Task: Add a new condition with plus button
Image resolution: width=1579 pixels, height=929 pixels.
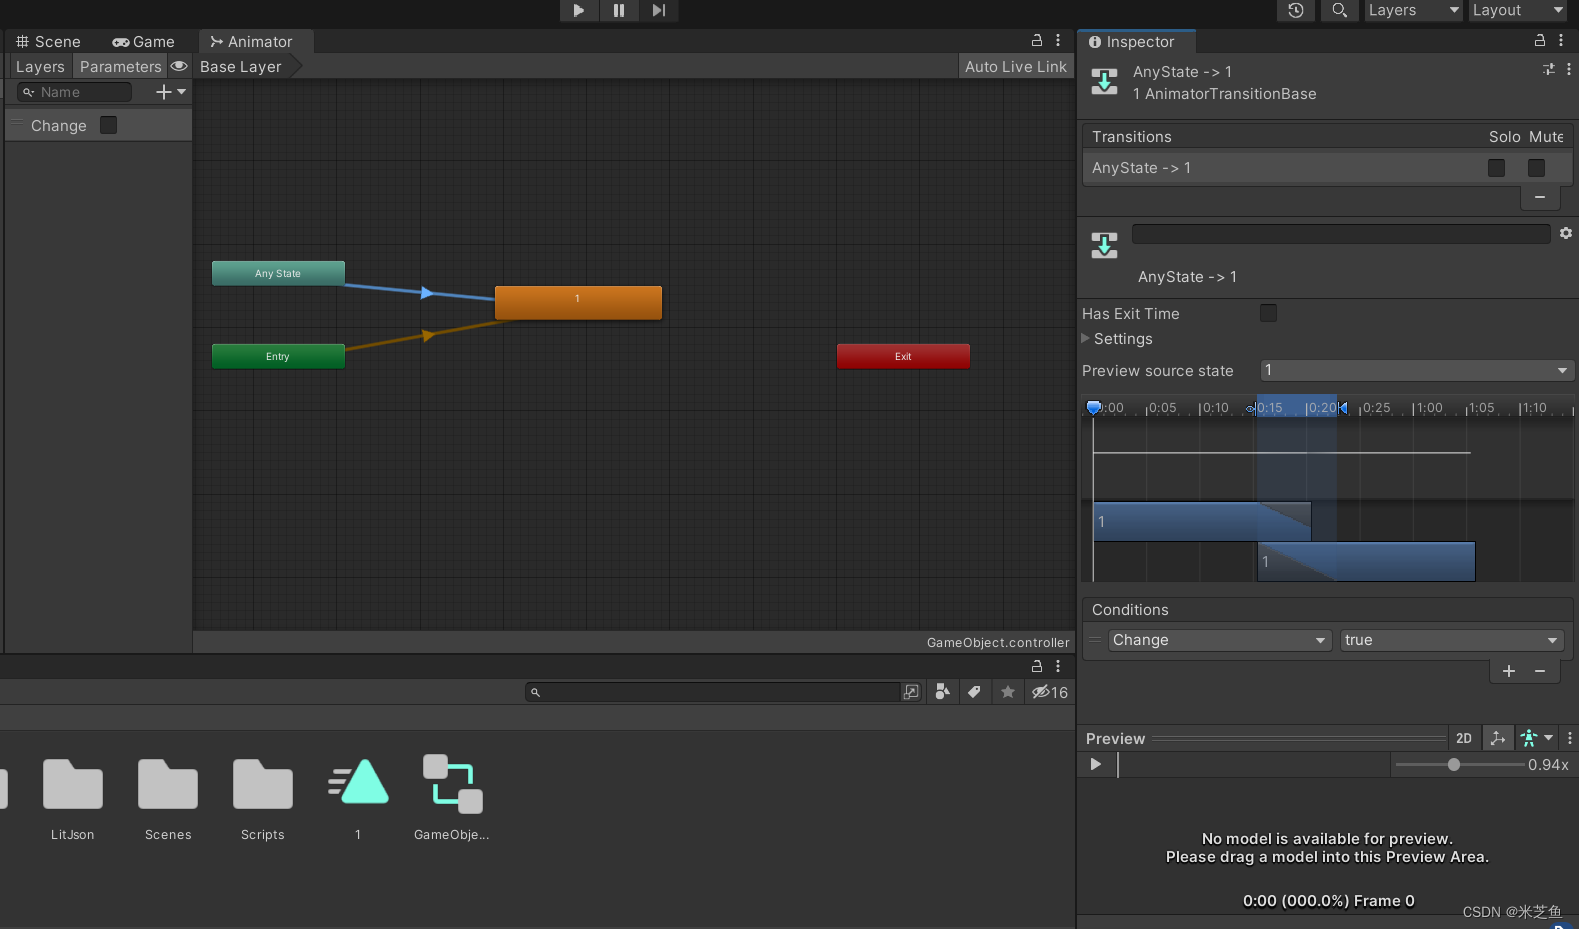Action: pyautogui.click(x=1509, y=671)
